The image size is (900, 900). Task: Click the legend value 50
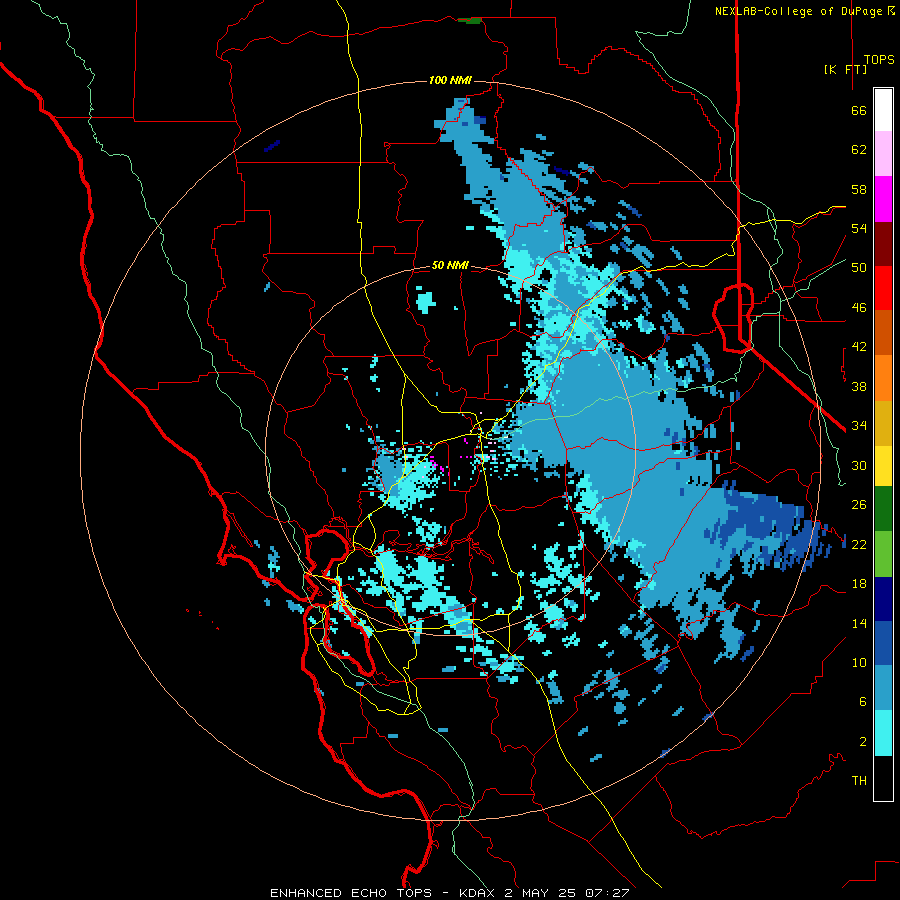(859, 268)
